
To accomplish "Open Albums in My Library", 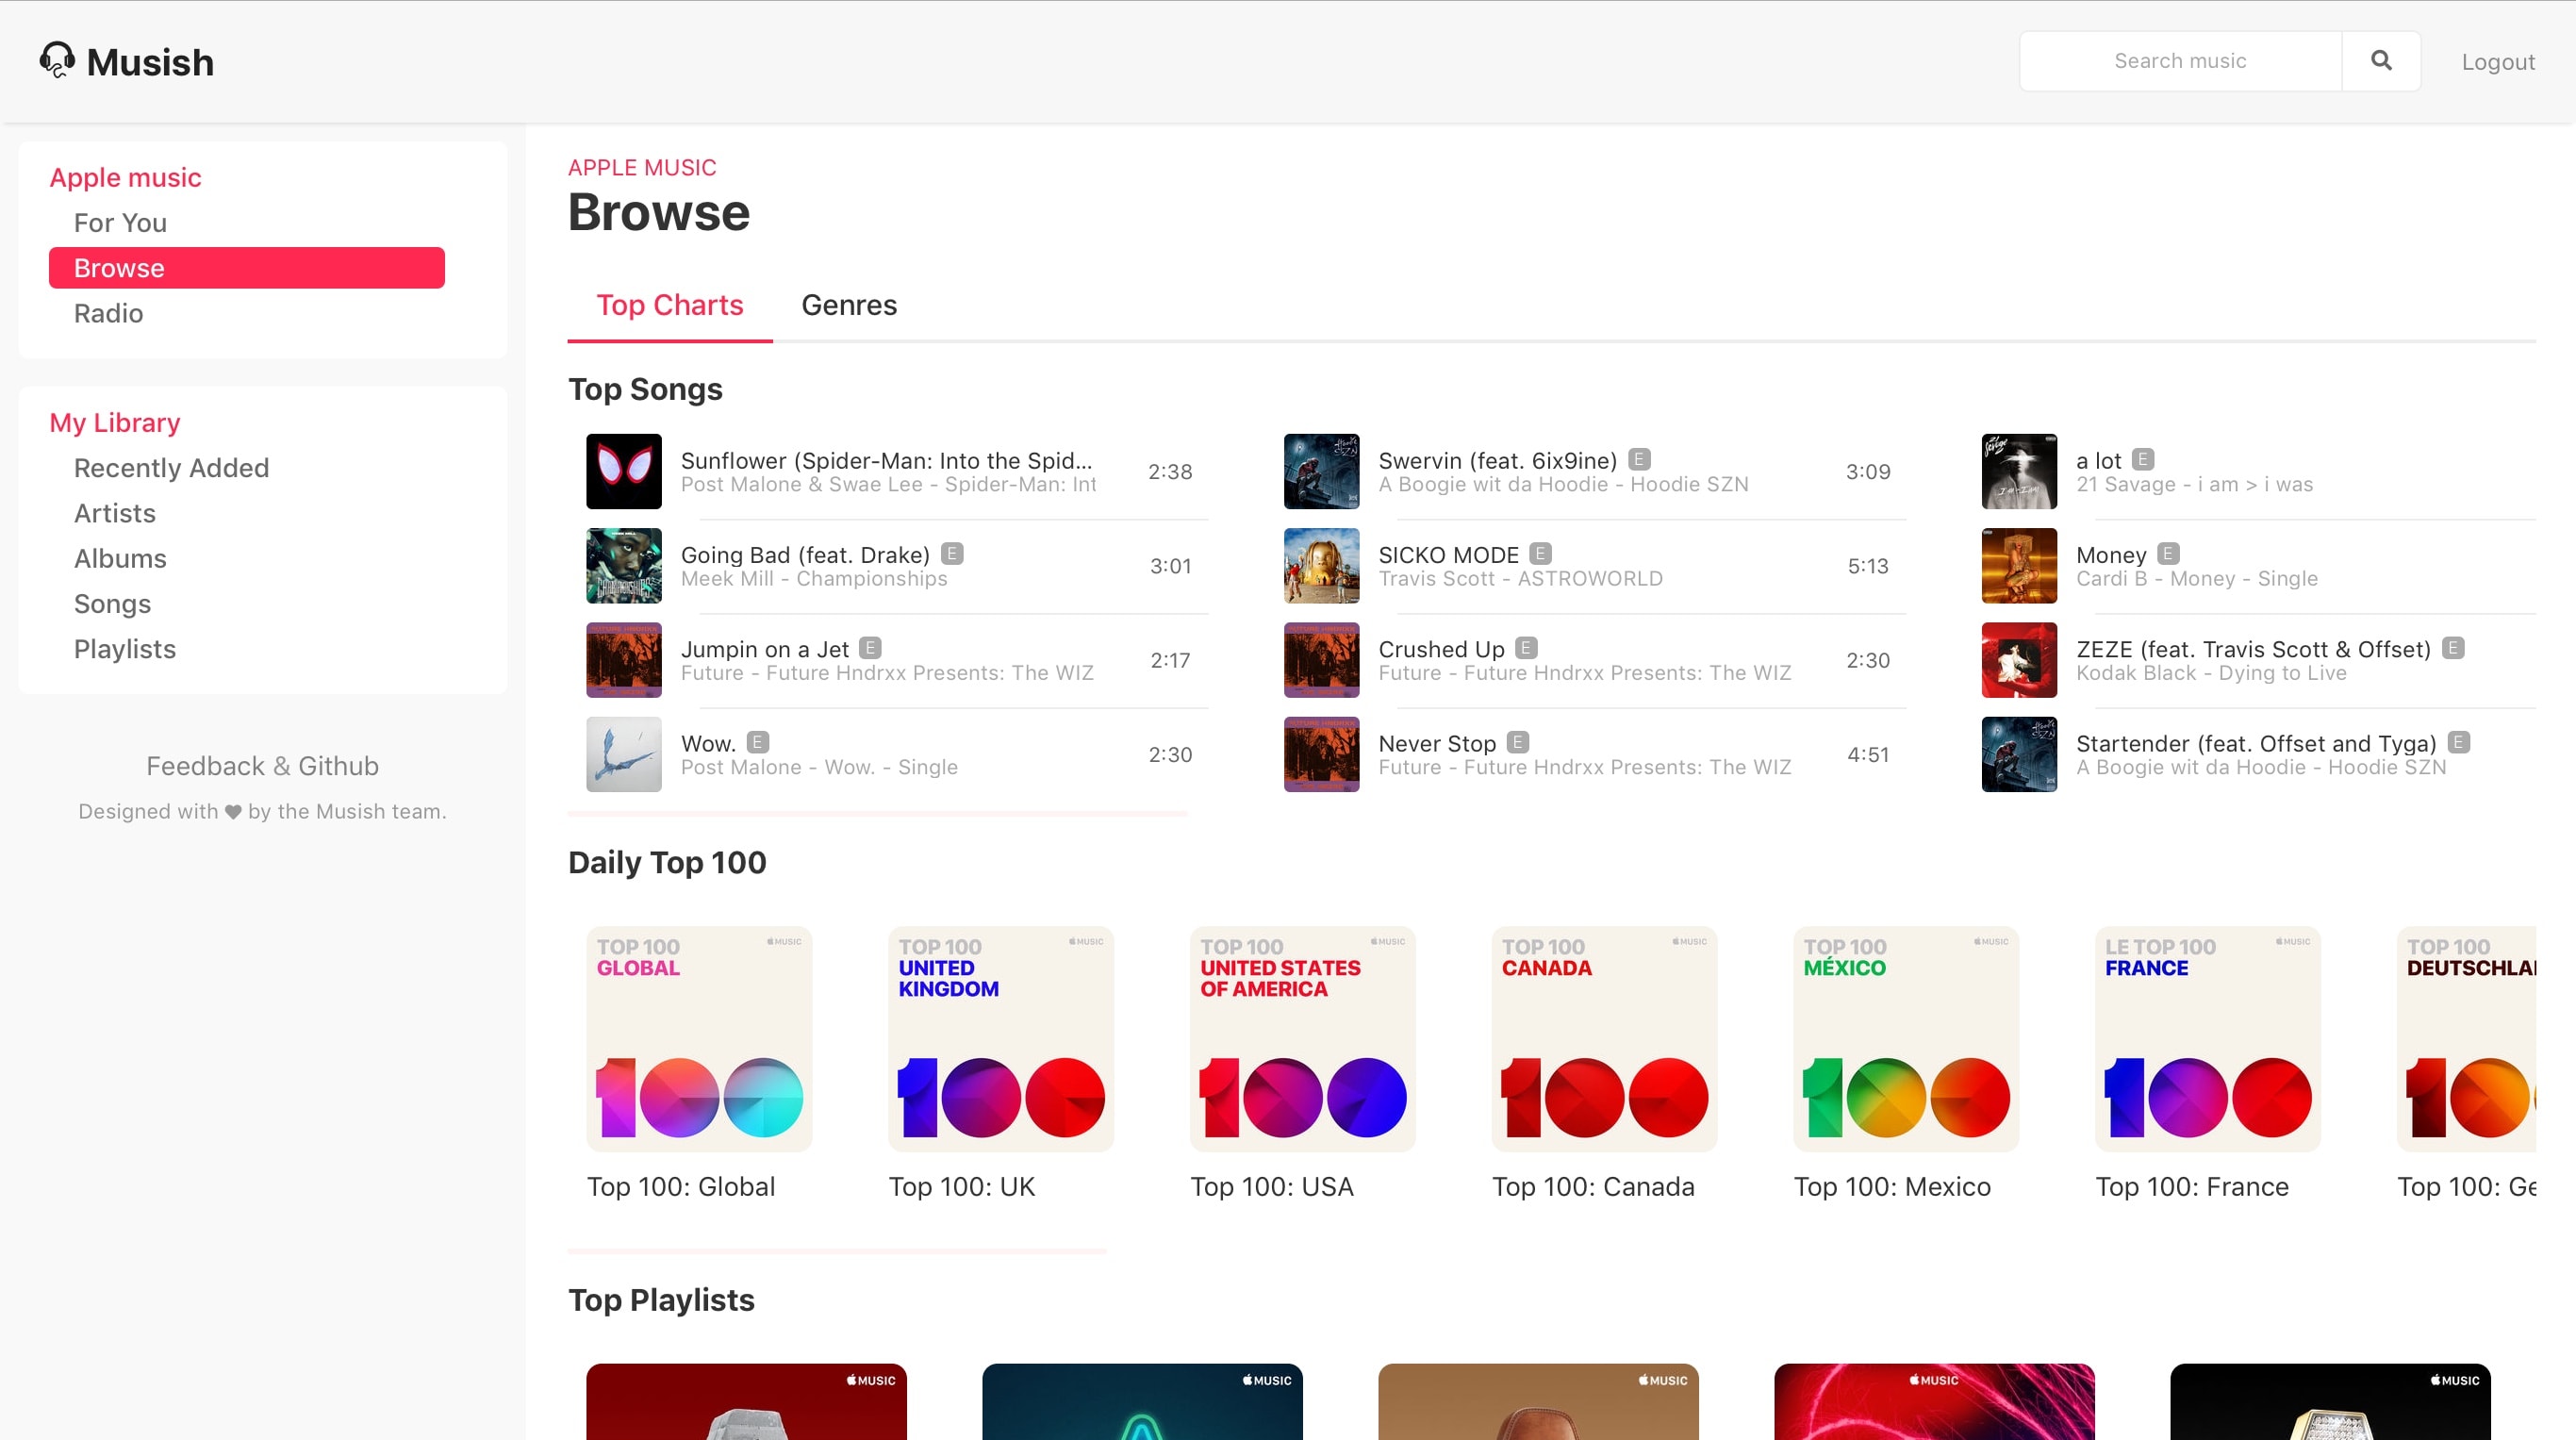I will [120, 558].
